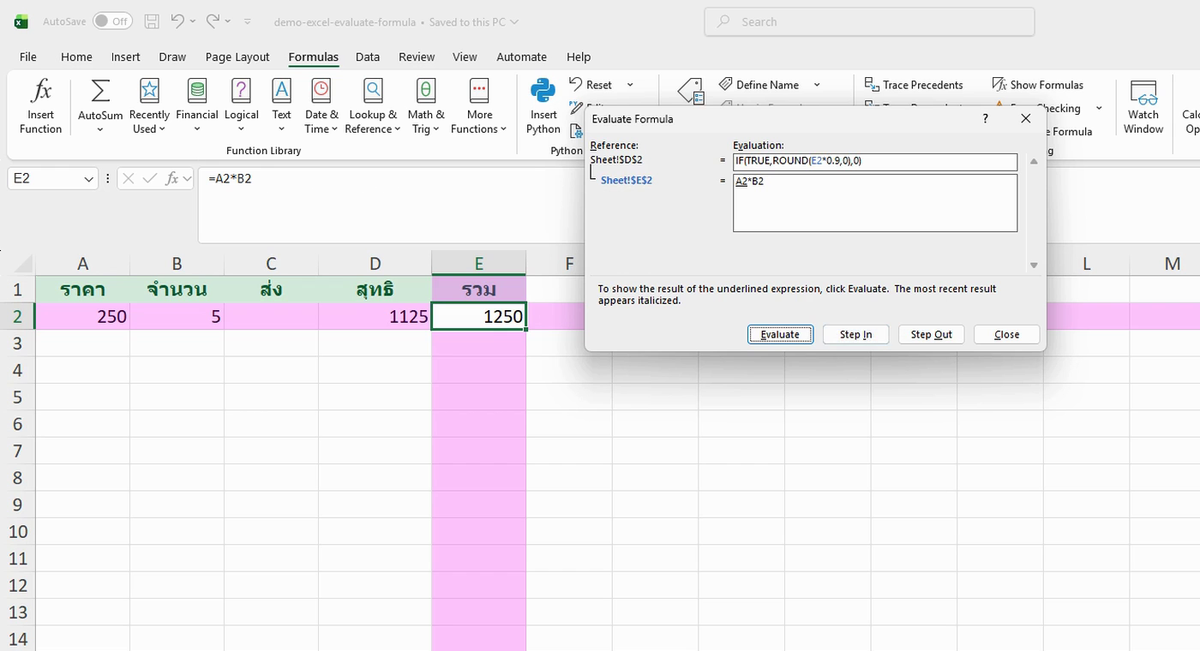Click Sheet!$E$2 reference in dialog

(626, 180)
